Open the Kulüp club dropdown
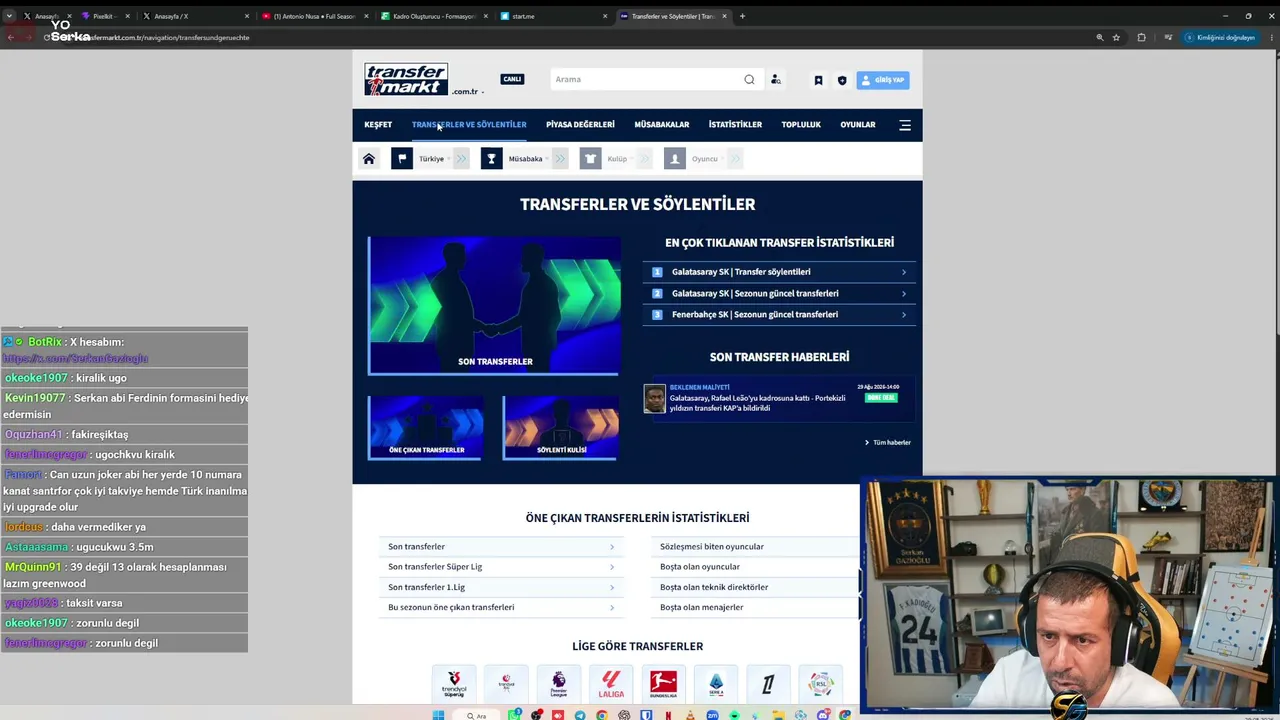 coord(620,159)
